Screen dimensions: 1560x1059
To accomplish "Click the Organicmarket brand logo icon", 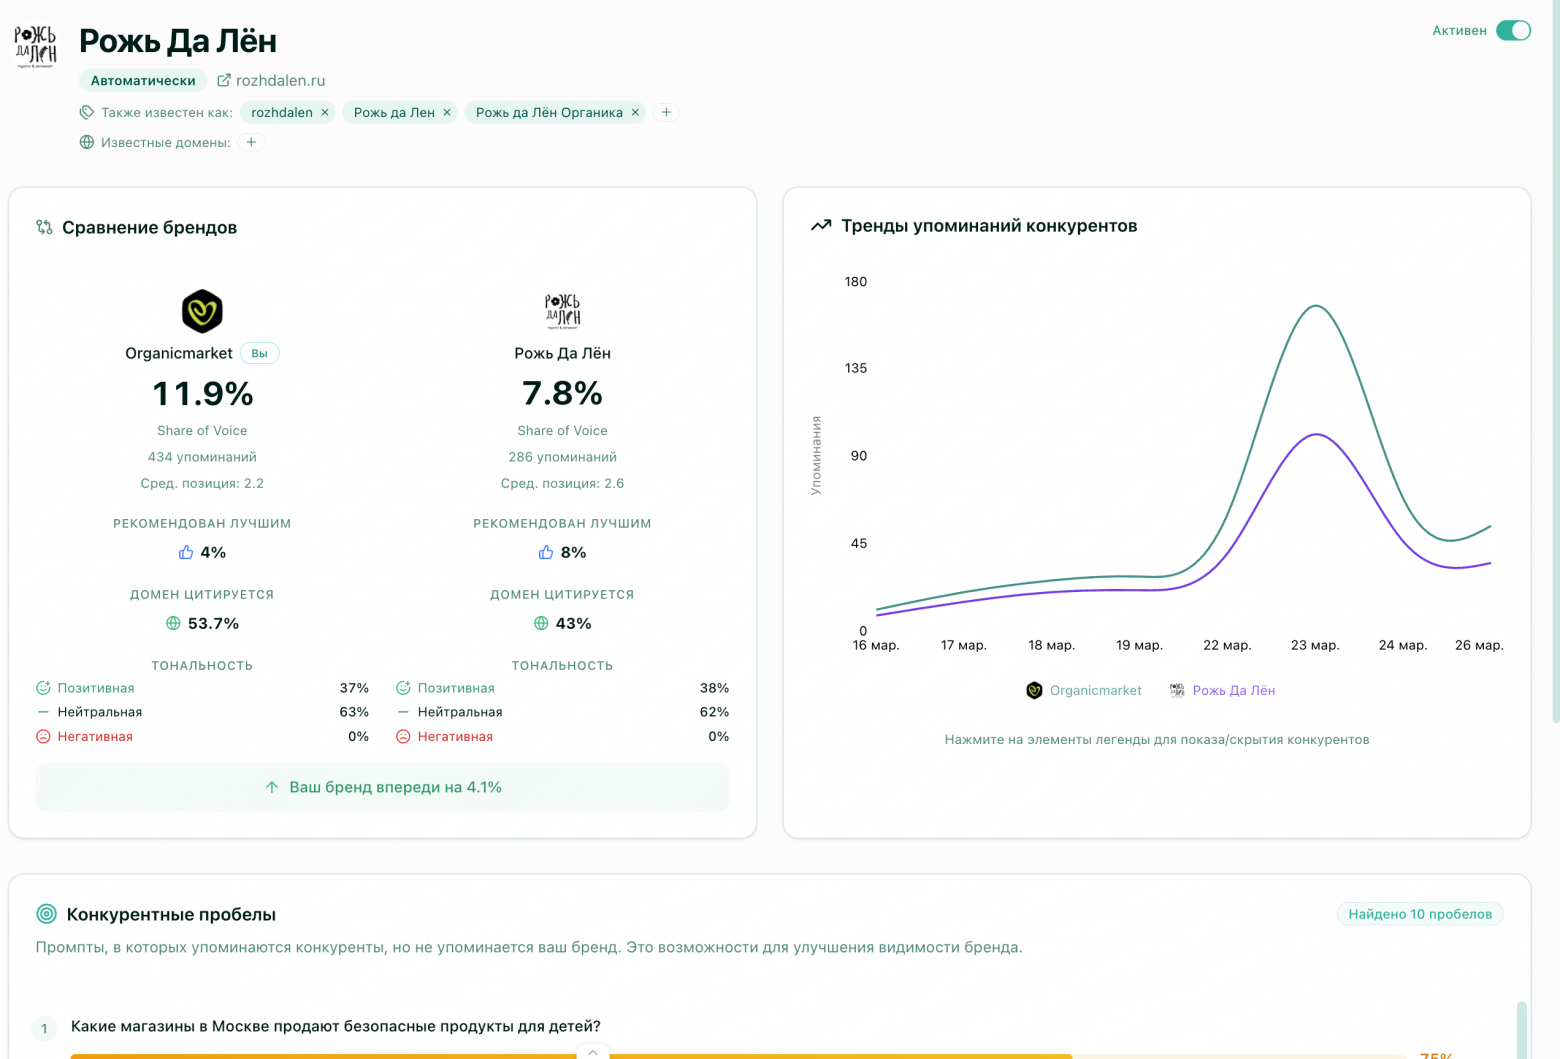I will (x=202, y=311).
